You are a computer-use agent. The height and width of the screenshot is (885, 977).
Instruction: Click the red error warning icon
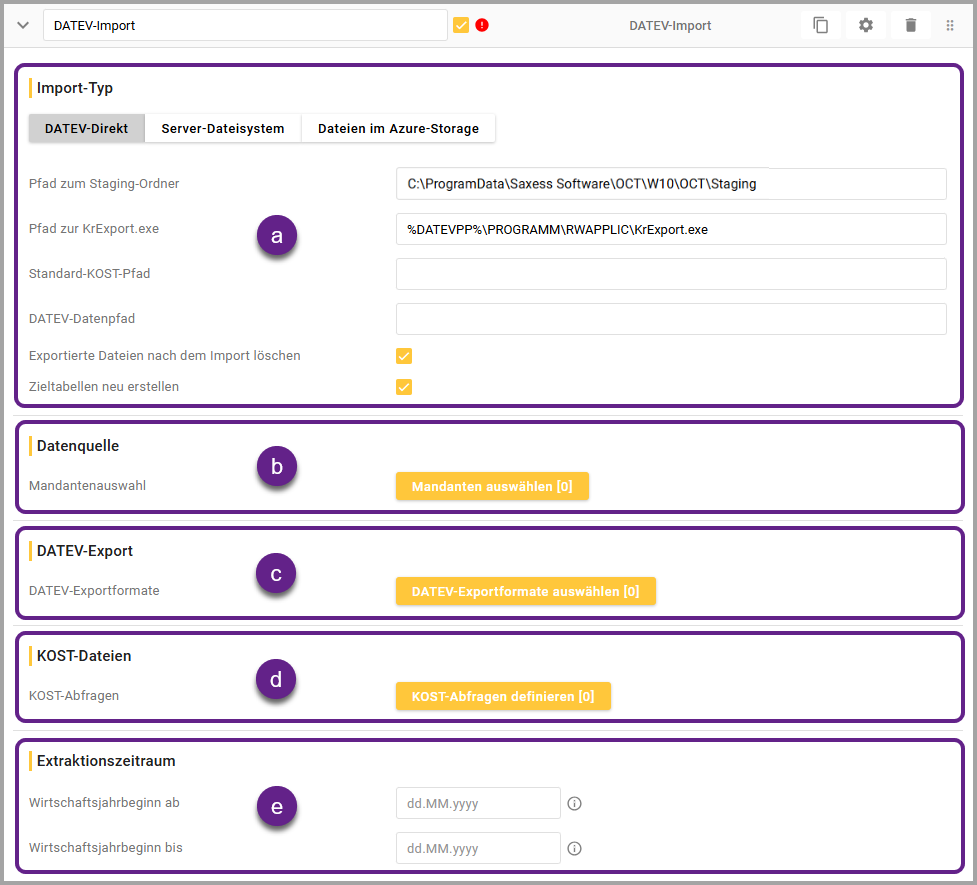[482, 25]
